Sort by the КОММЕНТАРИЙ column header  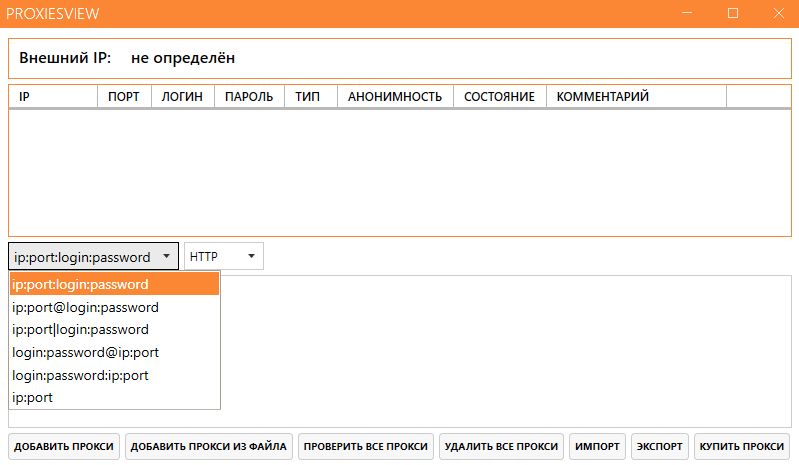click(x=636, y=96)
